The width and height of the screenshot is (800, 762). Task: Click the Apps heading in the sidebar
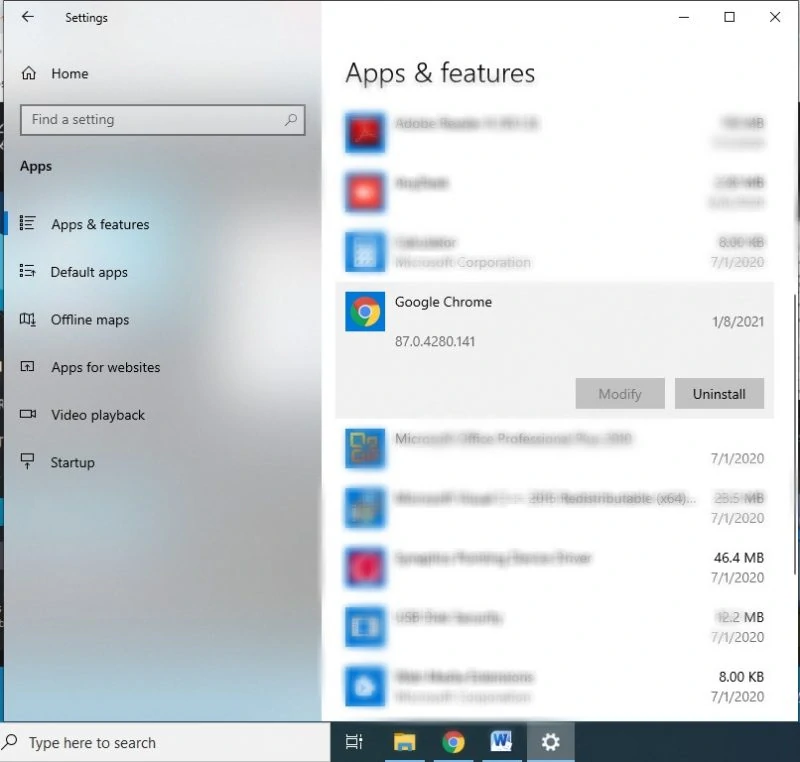coord(36,167)
